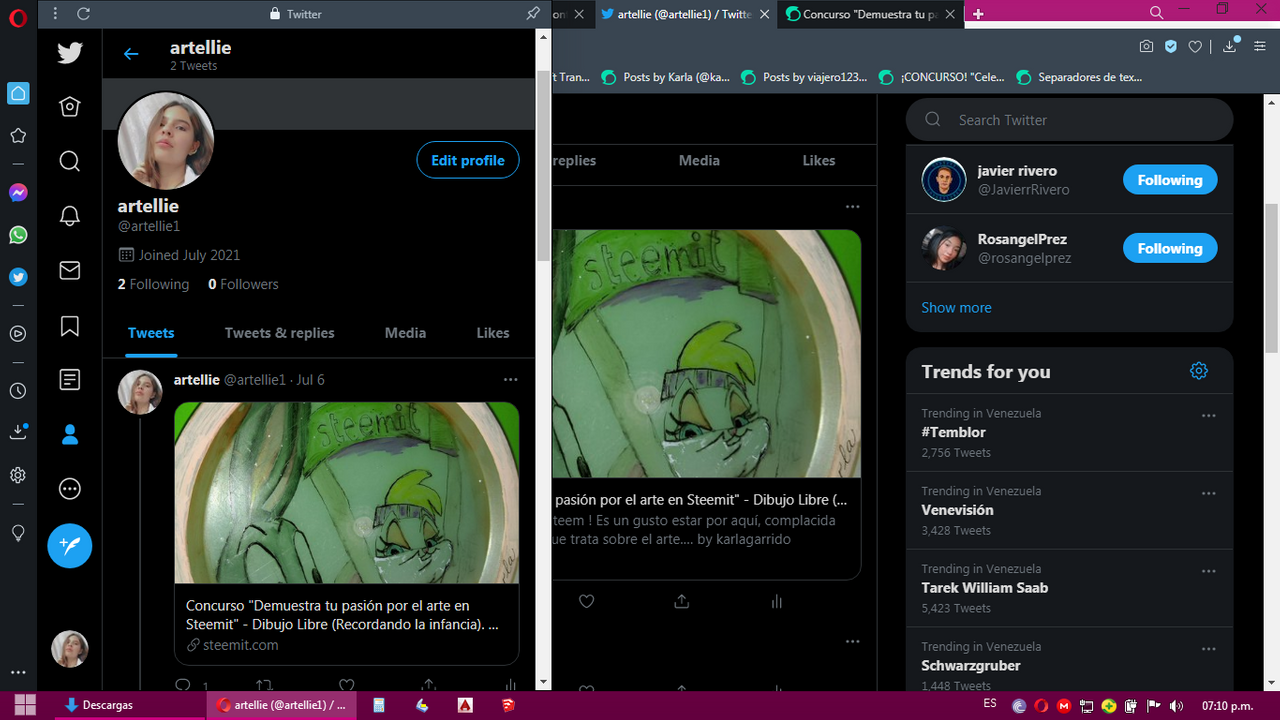
Task: Switch to the Concurso browser tab
Action: [870, 14]
